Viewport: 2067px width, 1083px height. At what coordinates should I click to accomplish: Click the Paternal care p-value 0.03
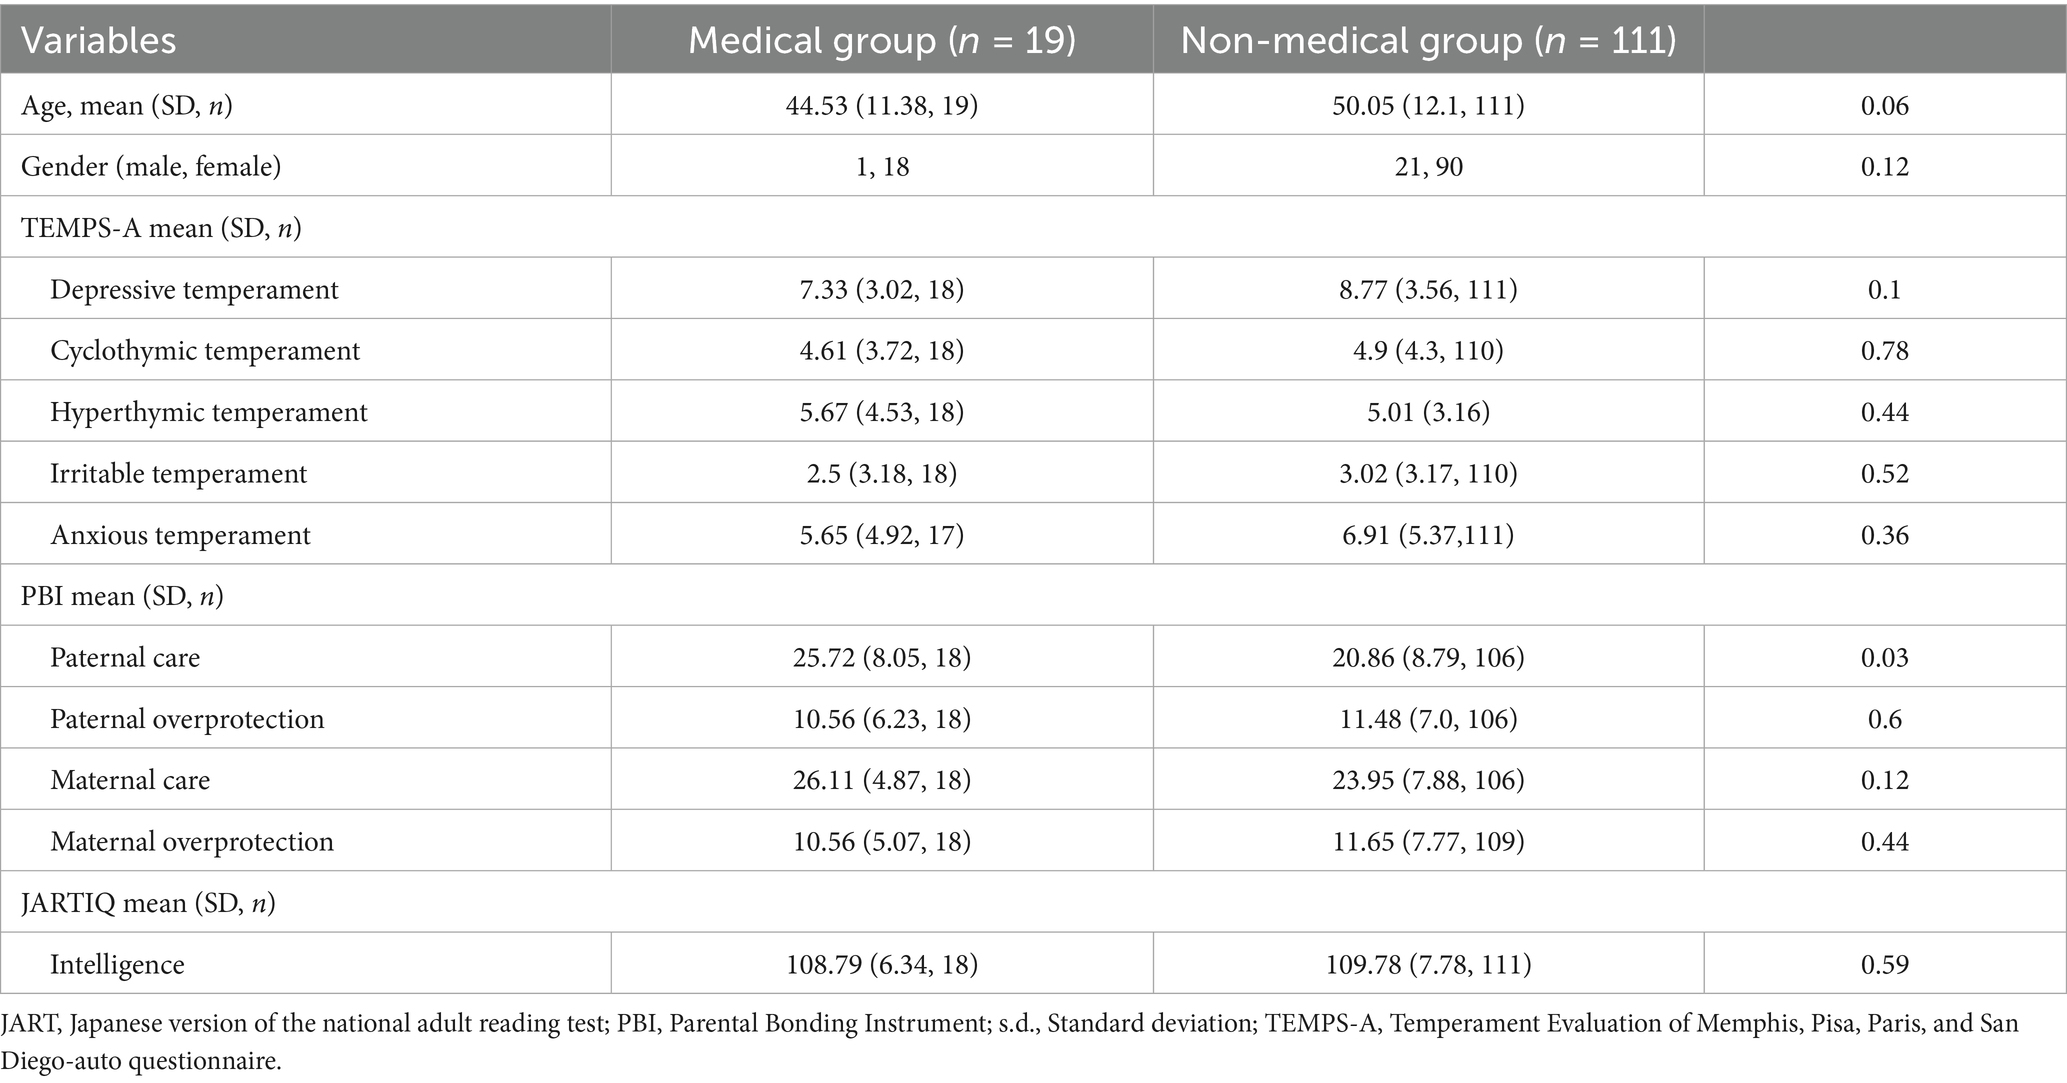pyautogui.click(x=1884, y=657)
